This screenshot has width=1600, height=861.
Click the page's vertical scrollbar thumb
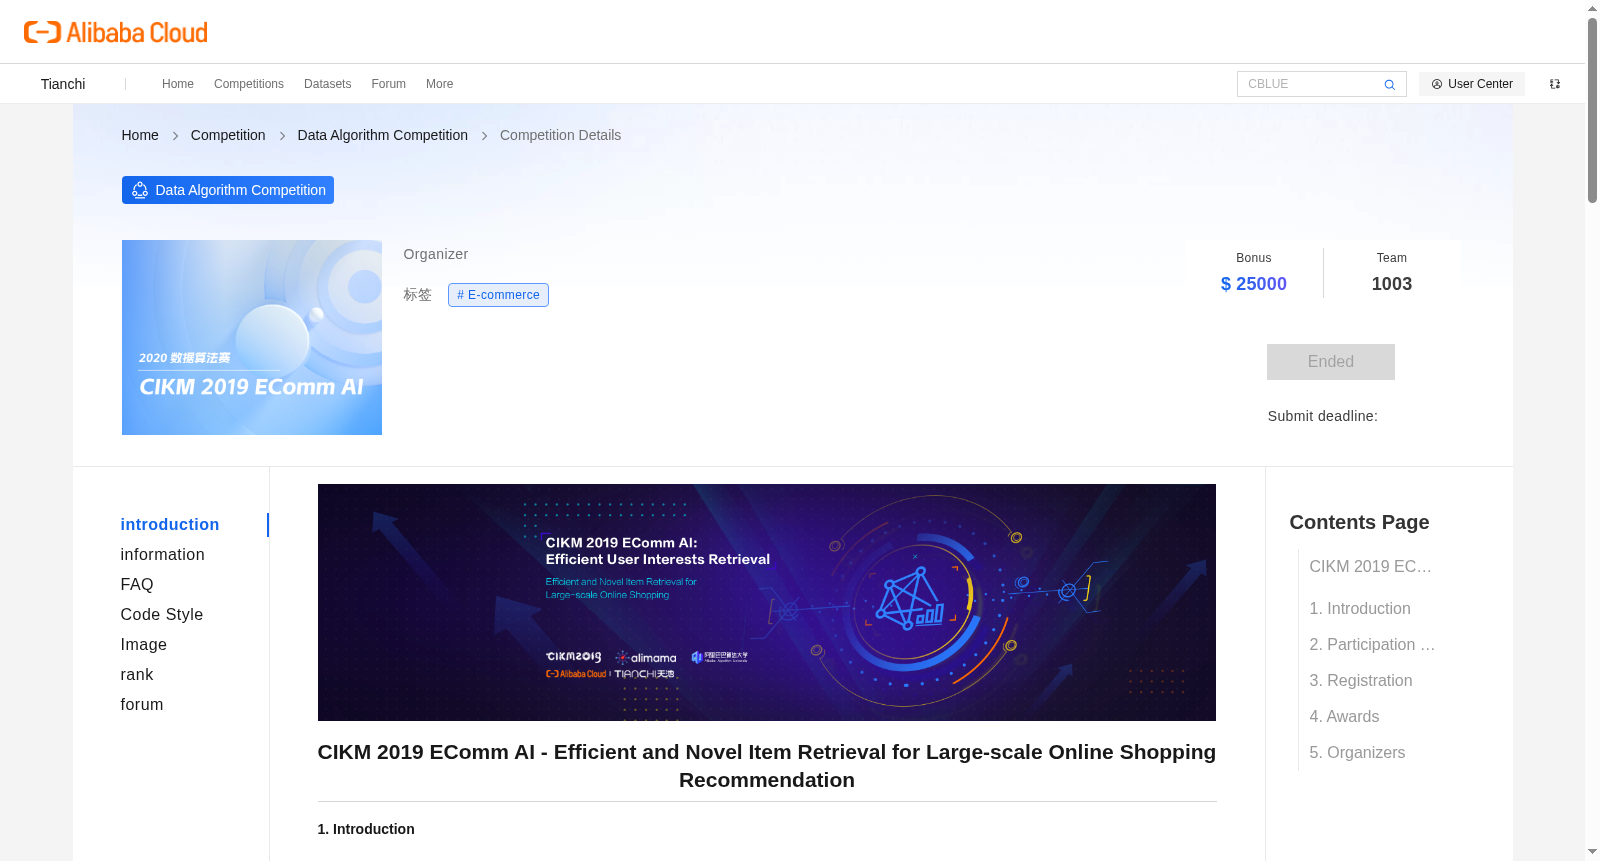coord(1592,110)
